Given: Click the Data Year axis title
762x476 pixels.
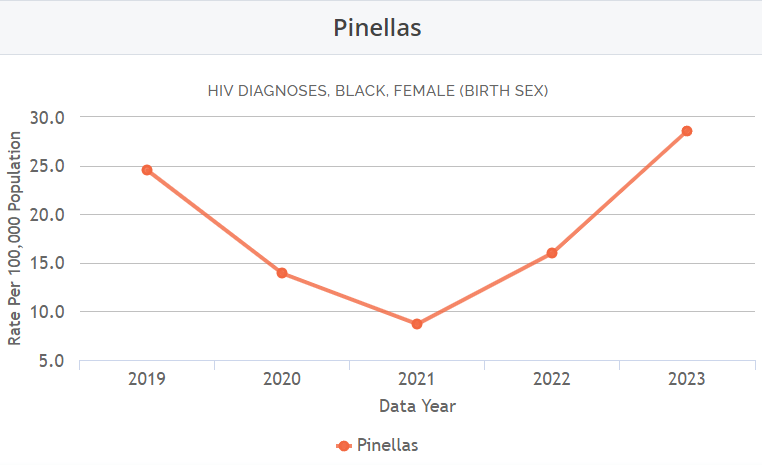Looking at the screenshot, I should tap(418, 406).
